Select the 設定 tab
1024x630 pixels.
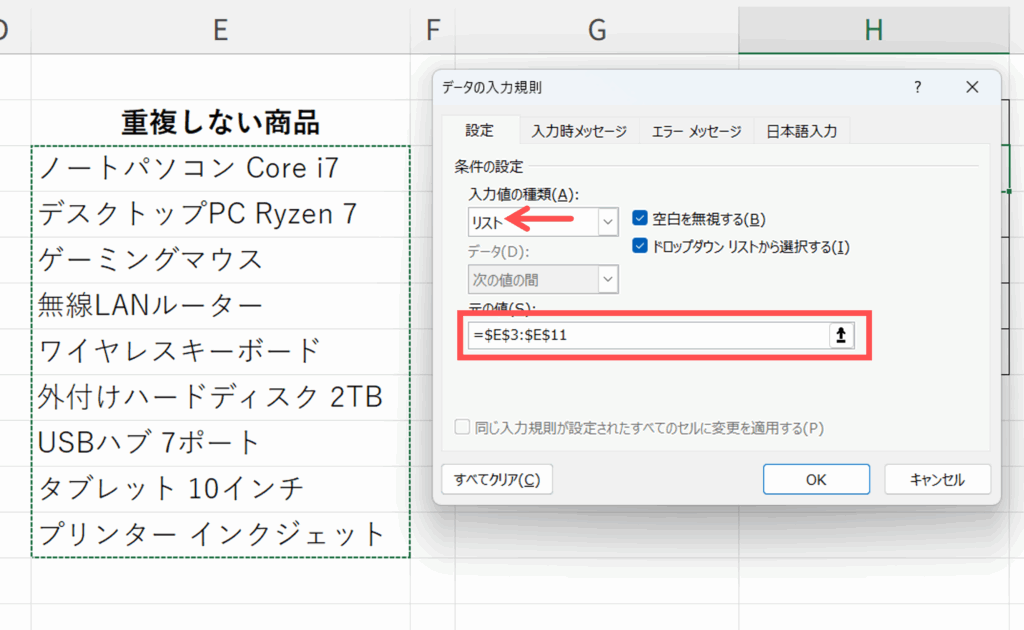(479, 131)
